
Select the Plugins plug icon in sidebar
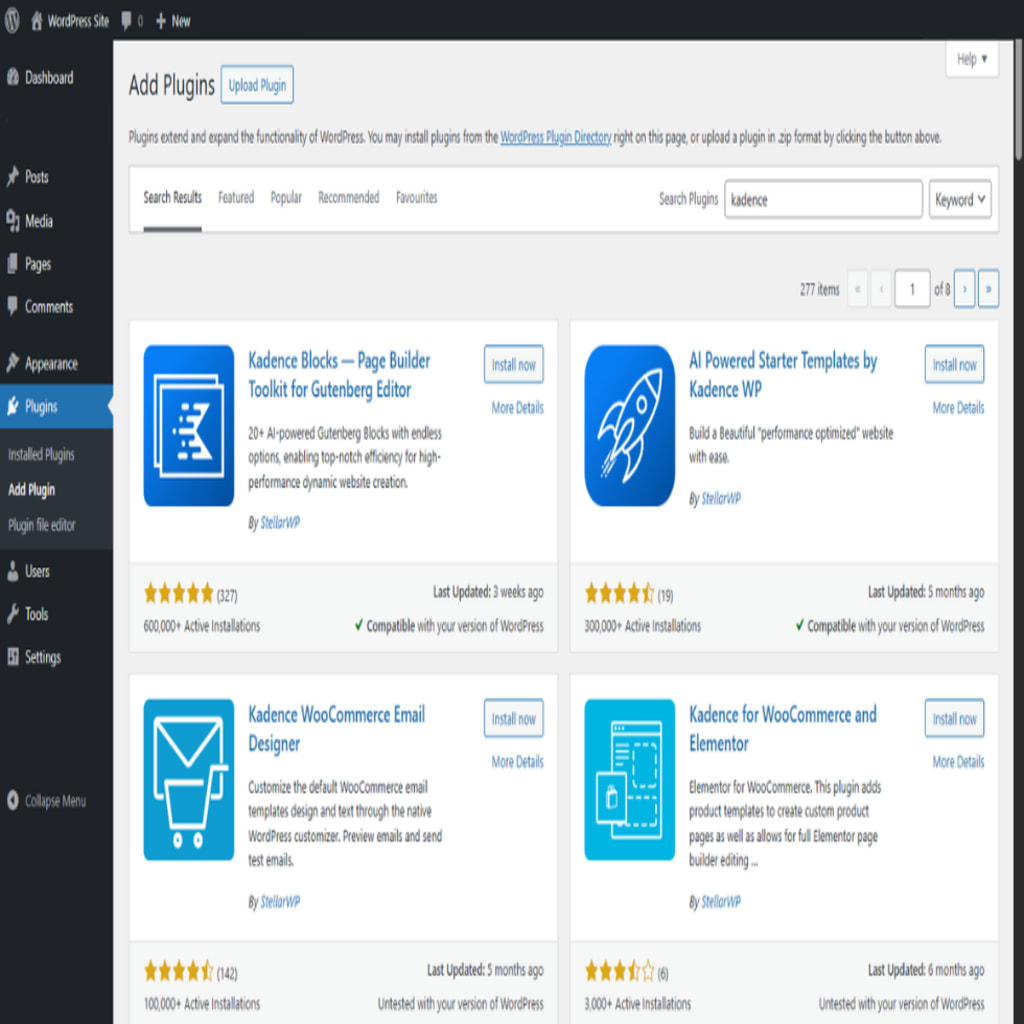12,406
